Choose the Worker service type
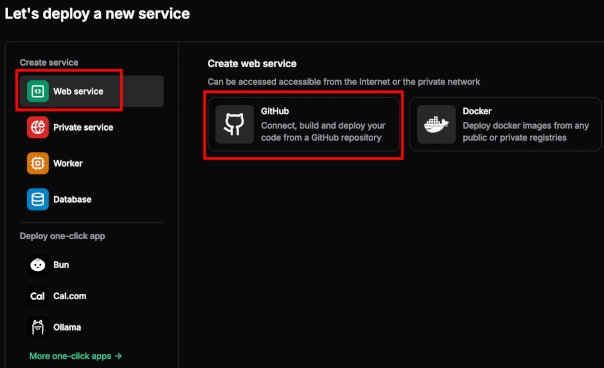This screenshot has height=368, width=604. point(92,163)
